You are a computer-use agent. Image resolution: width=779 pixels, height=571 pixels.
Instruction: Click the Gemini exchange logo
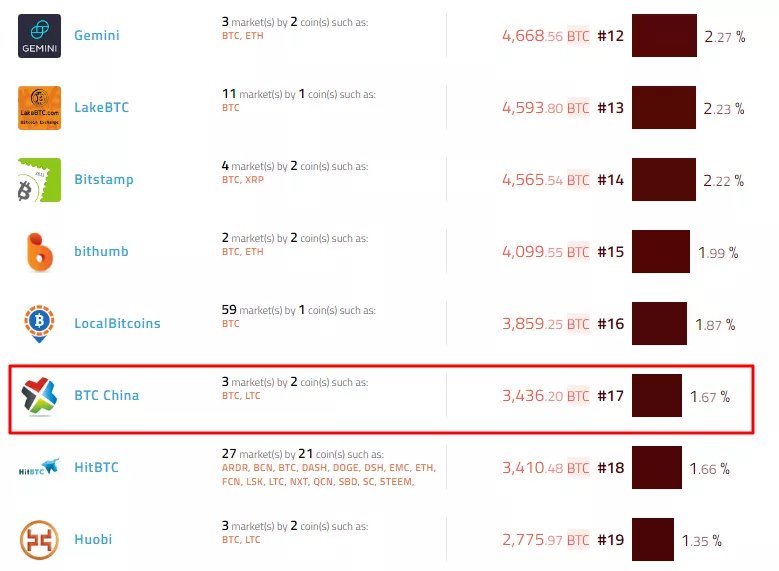point(39,36)
